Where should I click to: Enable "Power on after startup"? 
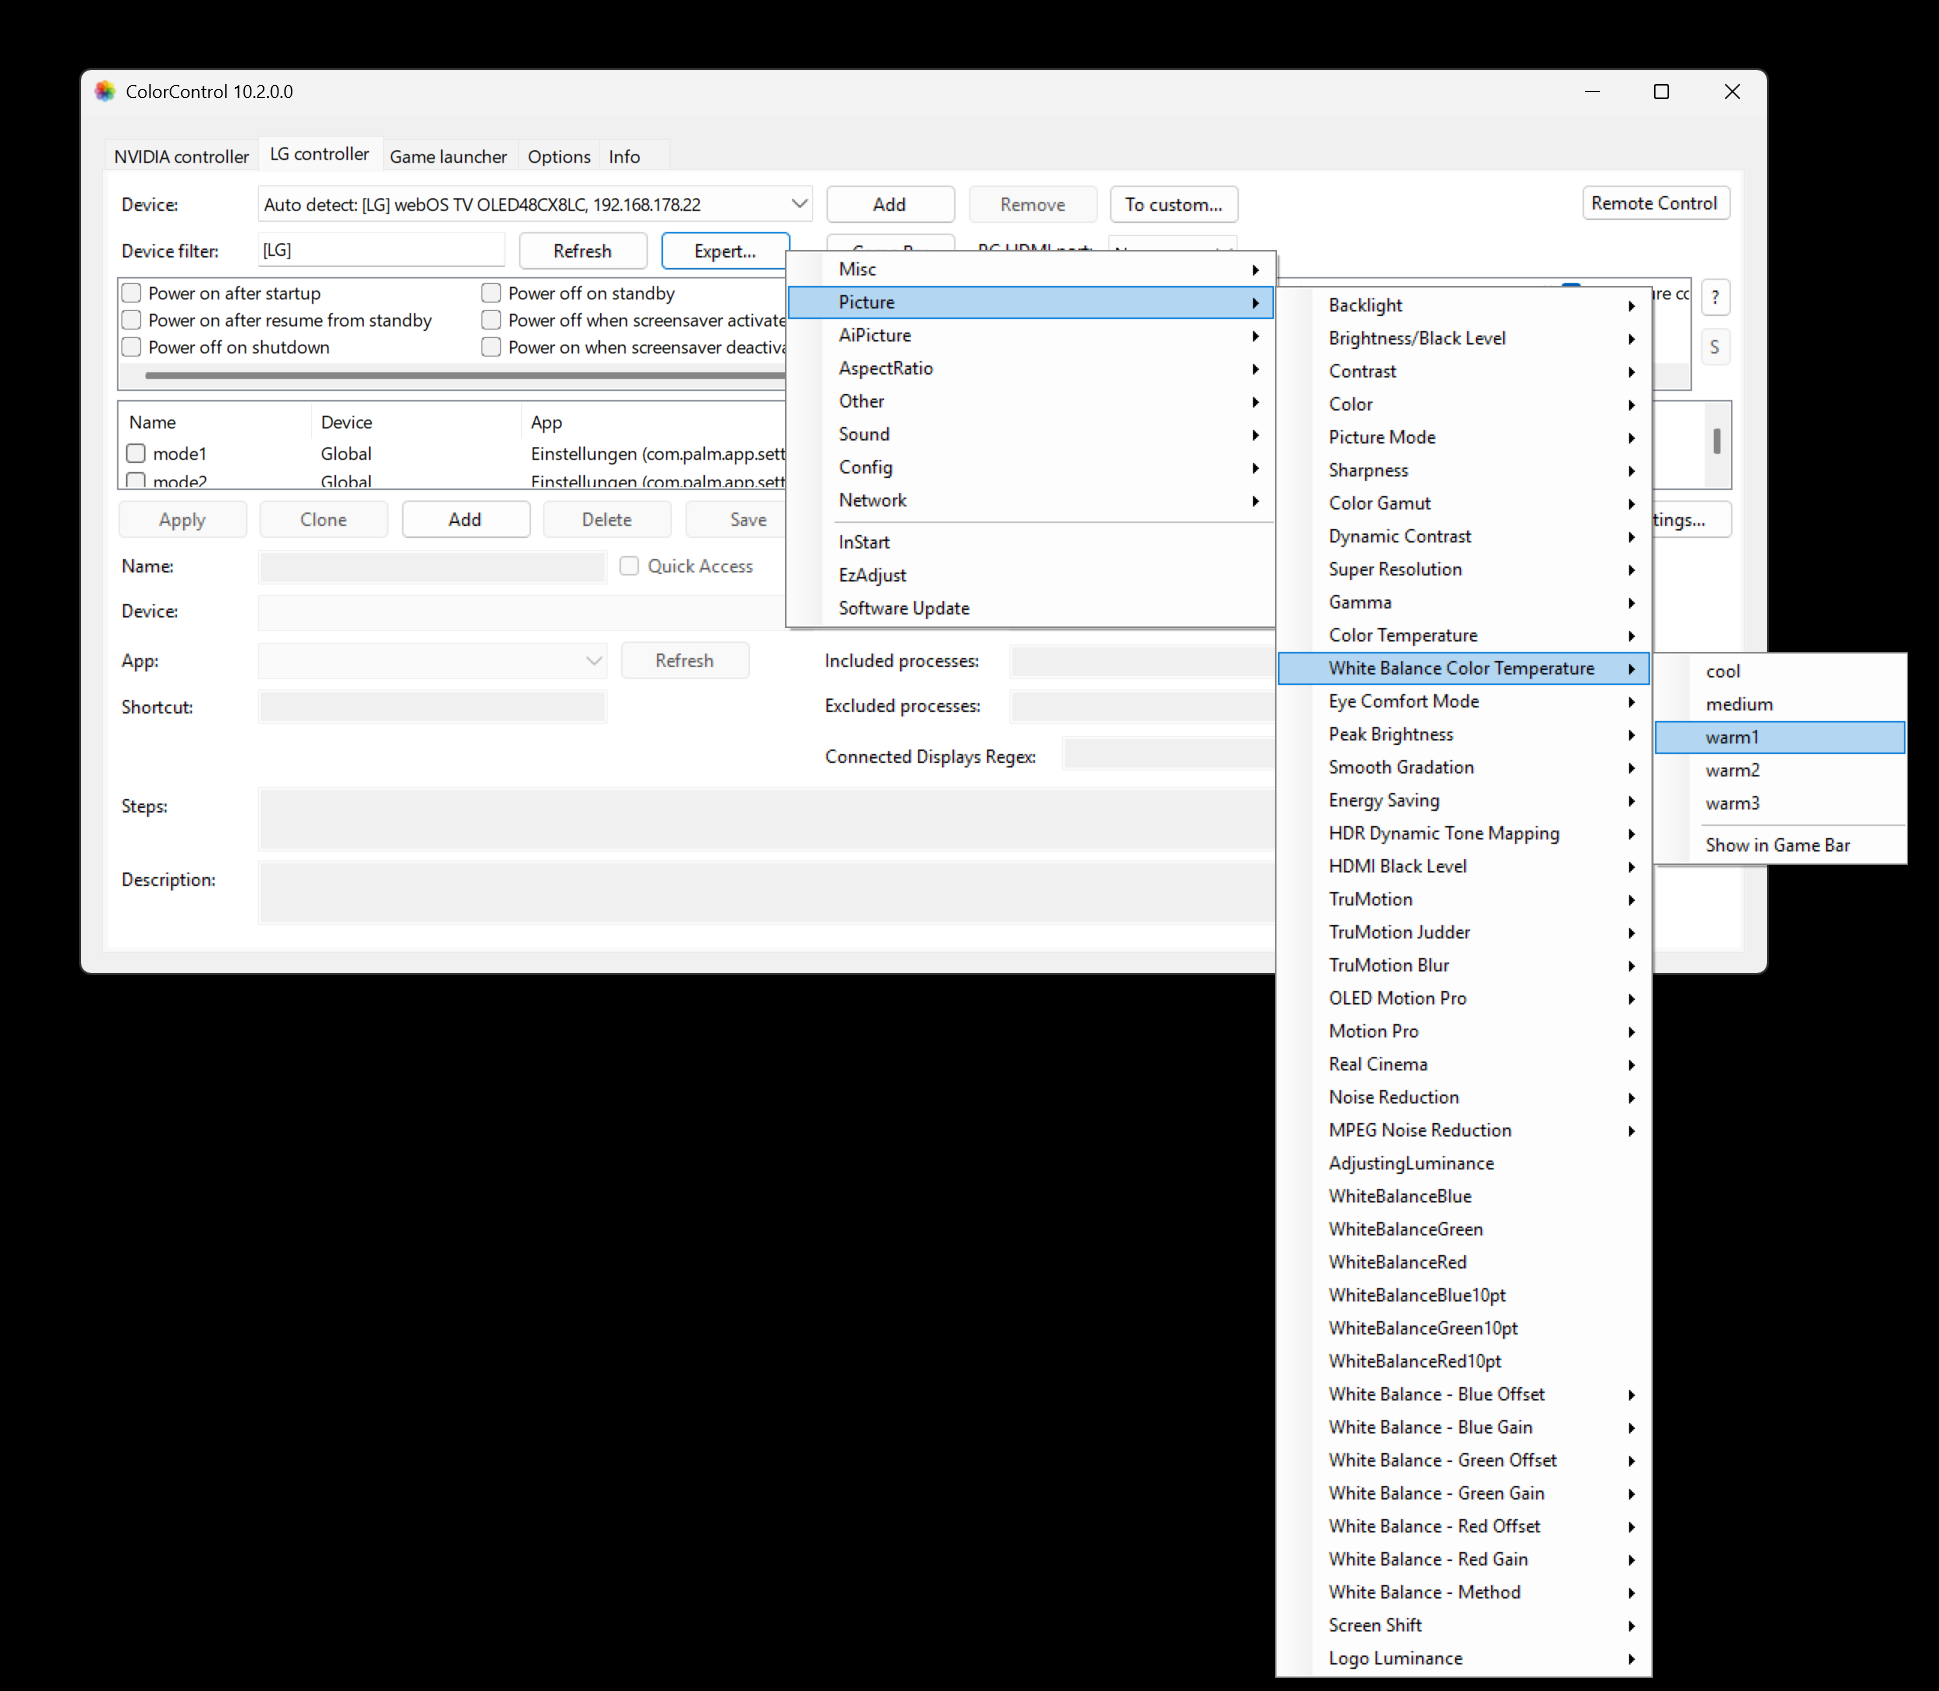[x=131, y=292]
